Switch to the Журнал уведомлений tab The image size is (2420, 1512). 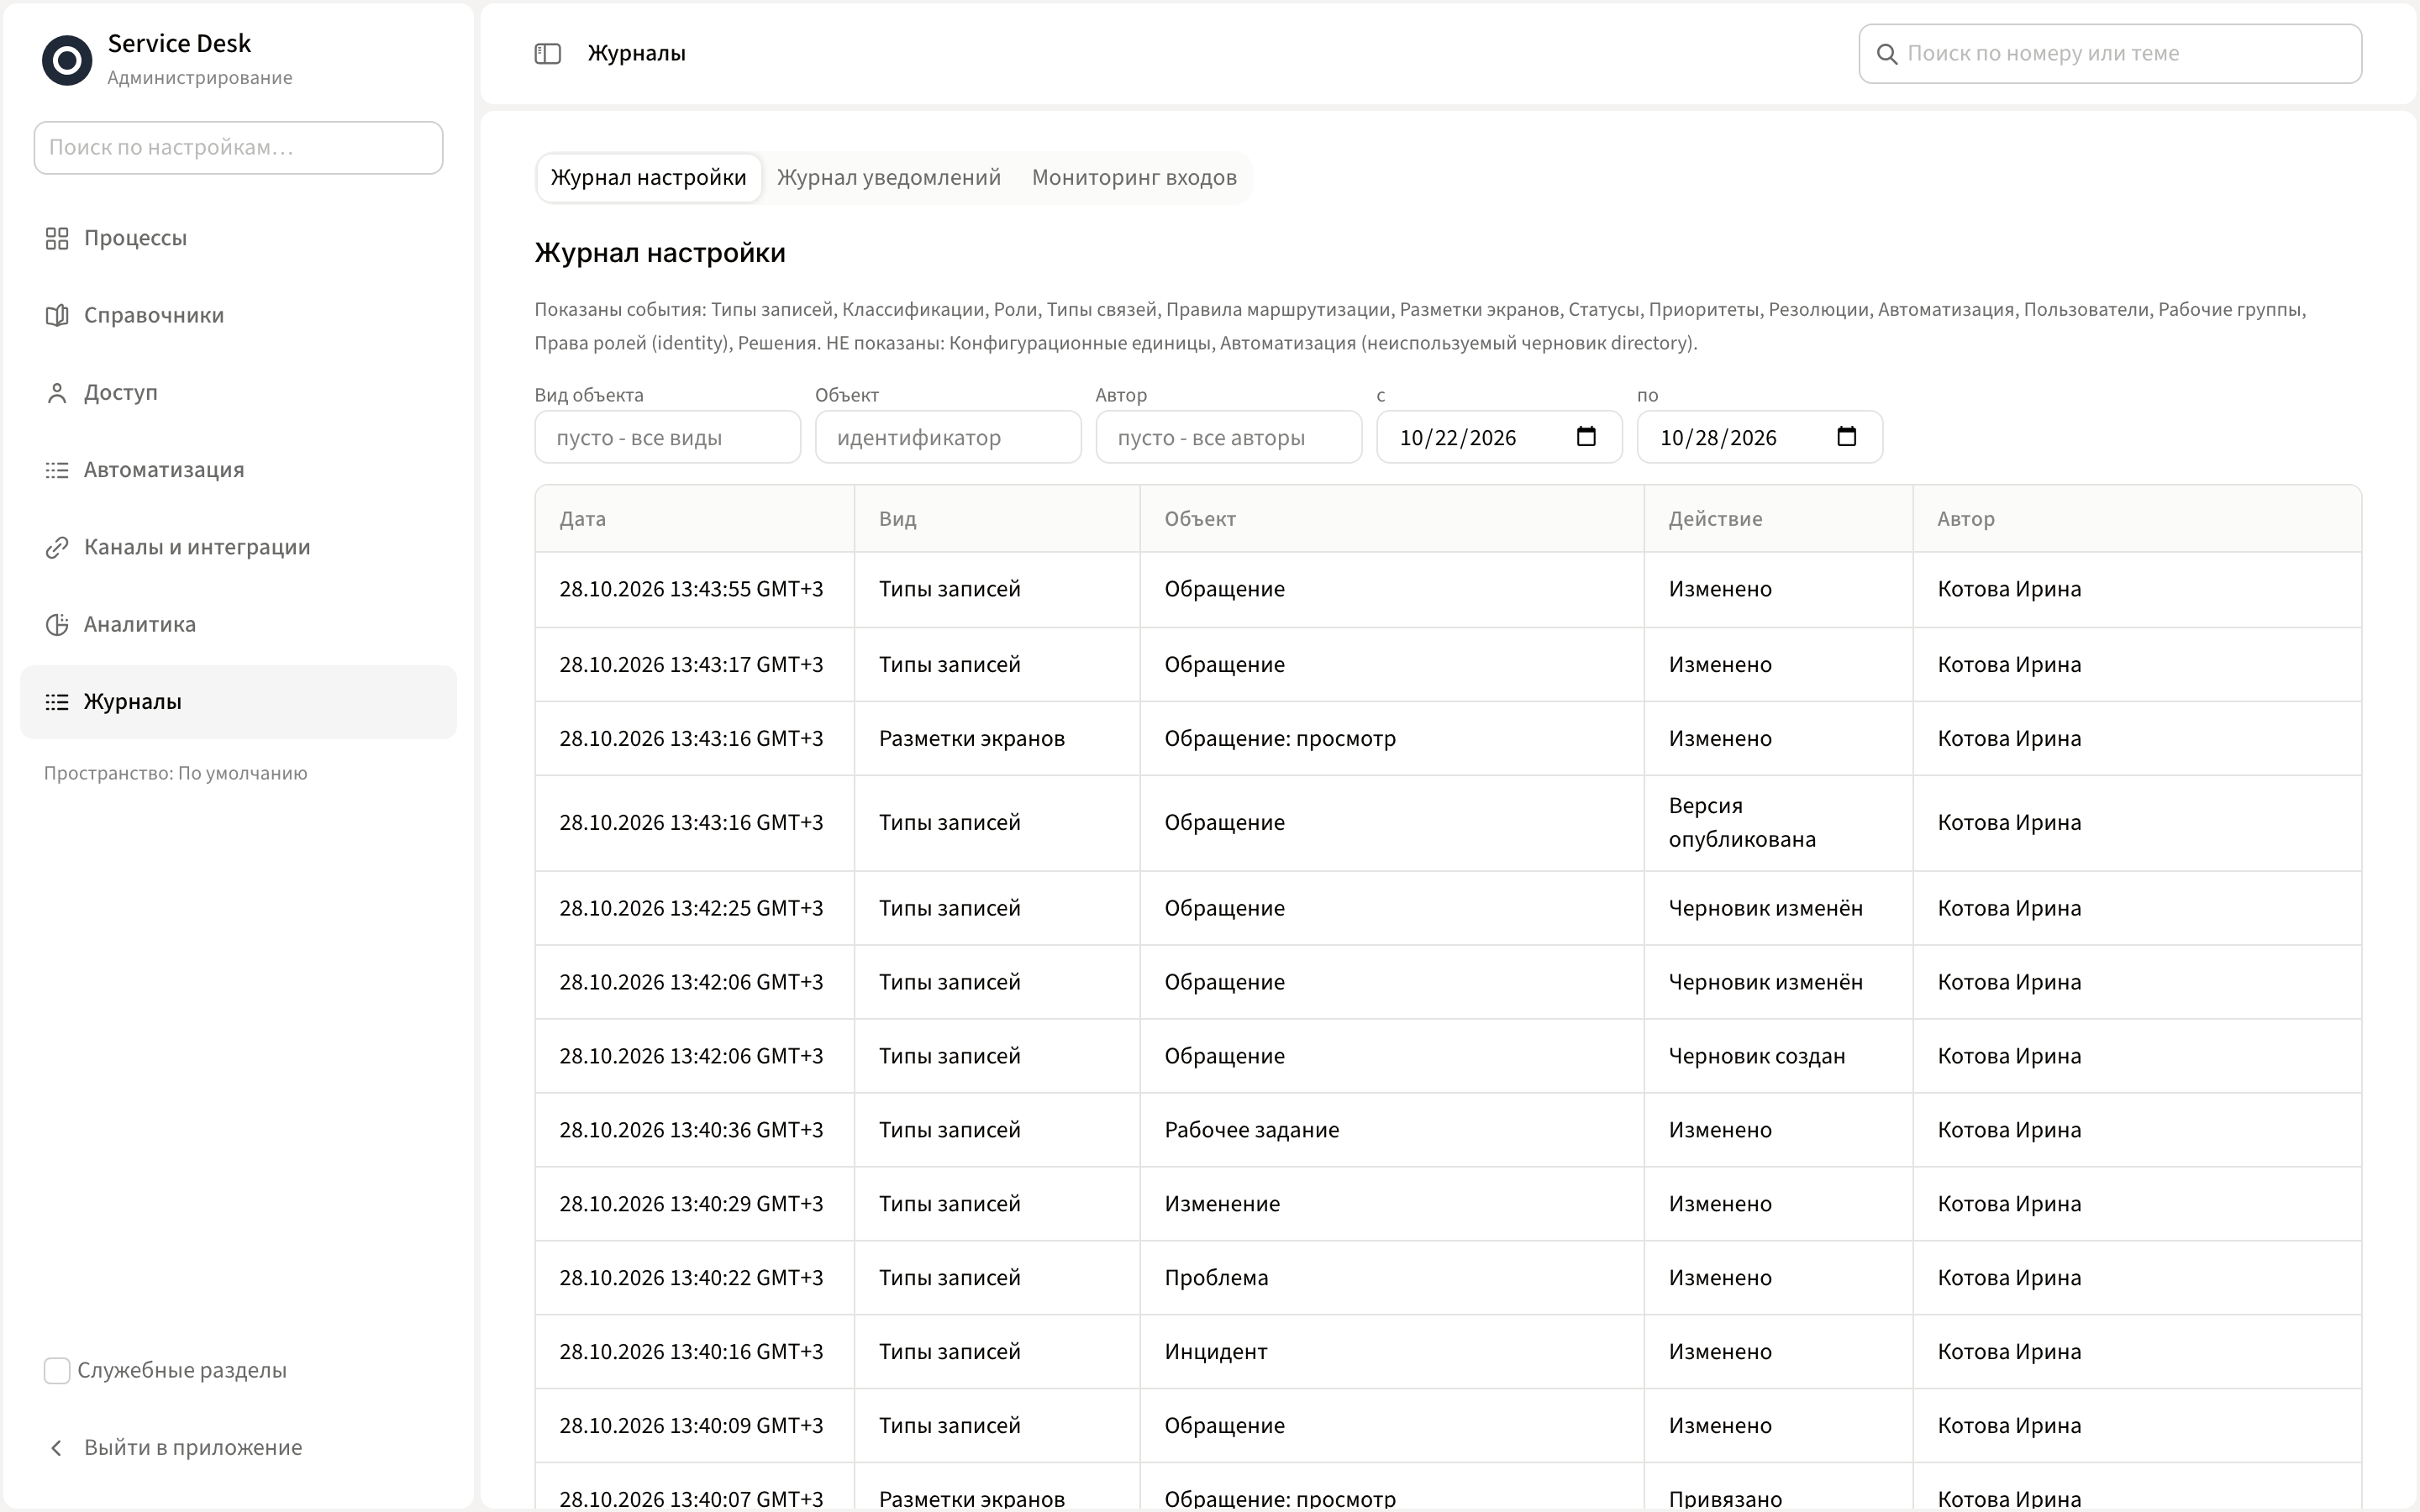pyautogui.click(x=889, y=178)
